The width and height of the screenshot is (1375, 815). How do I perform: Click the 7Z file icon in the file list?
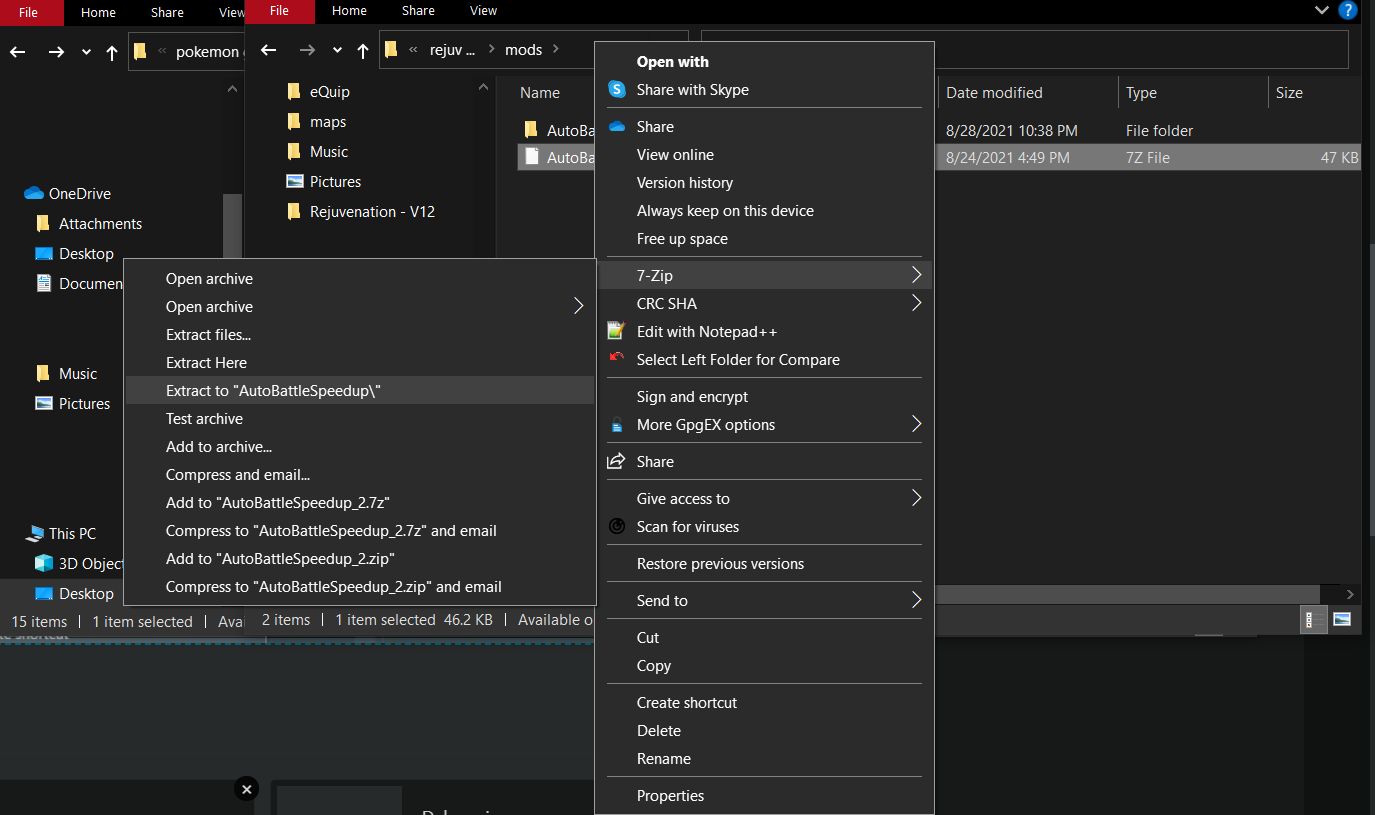click(532, 157)
